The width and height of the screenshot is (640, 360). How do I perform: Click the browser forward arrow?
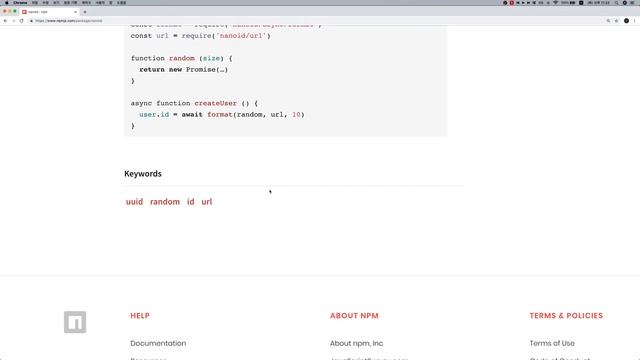[13, 21]
